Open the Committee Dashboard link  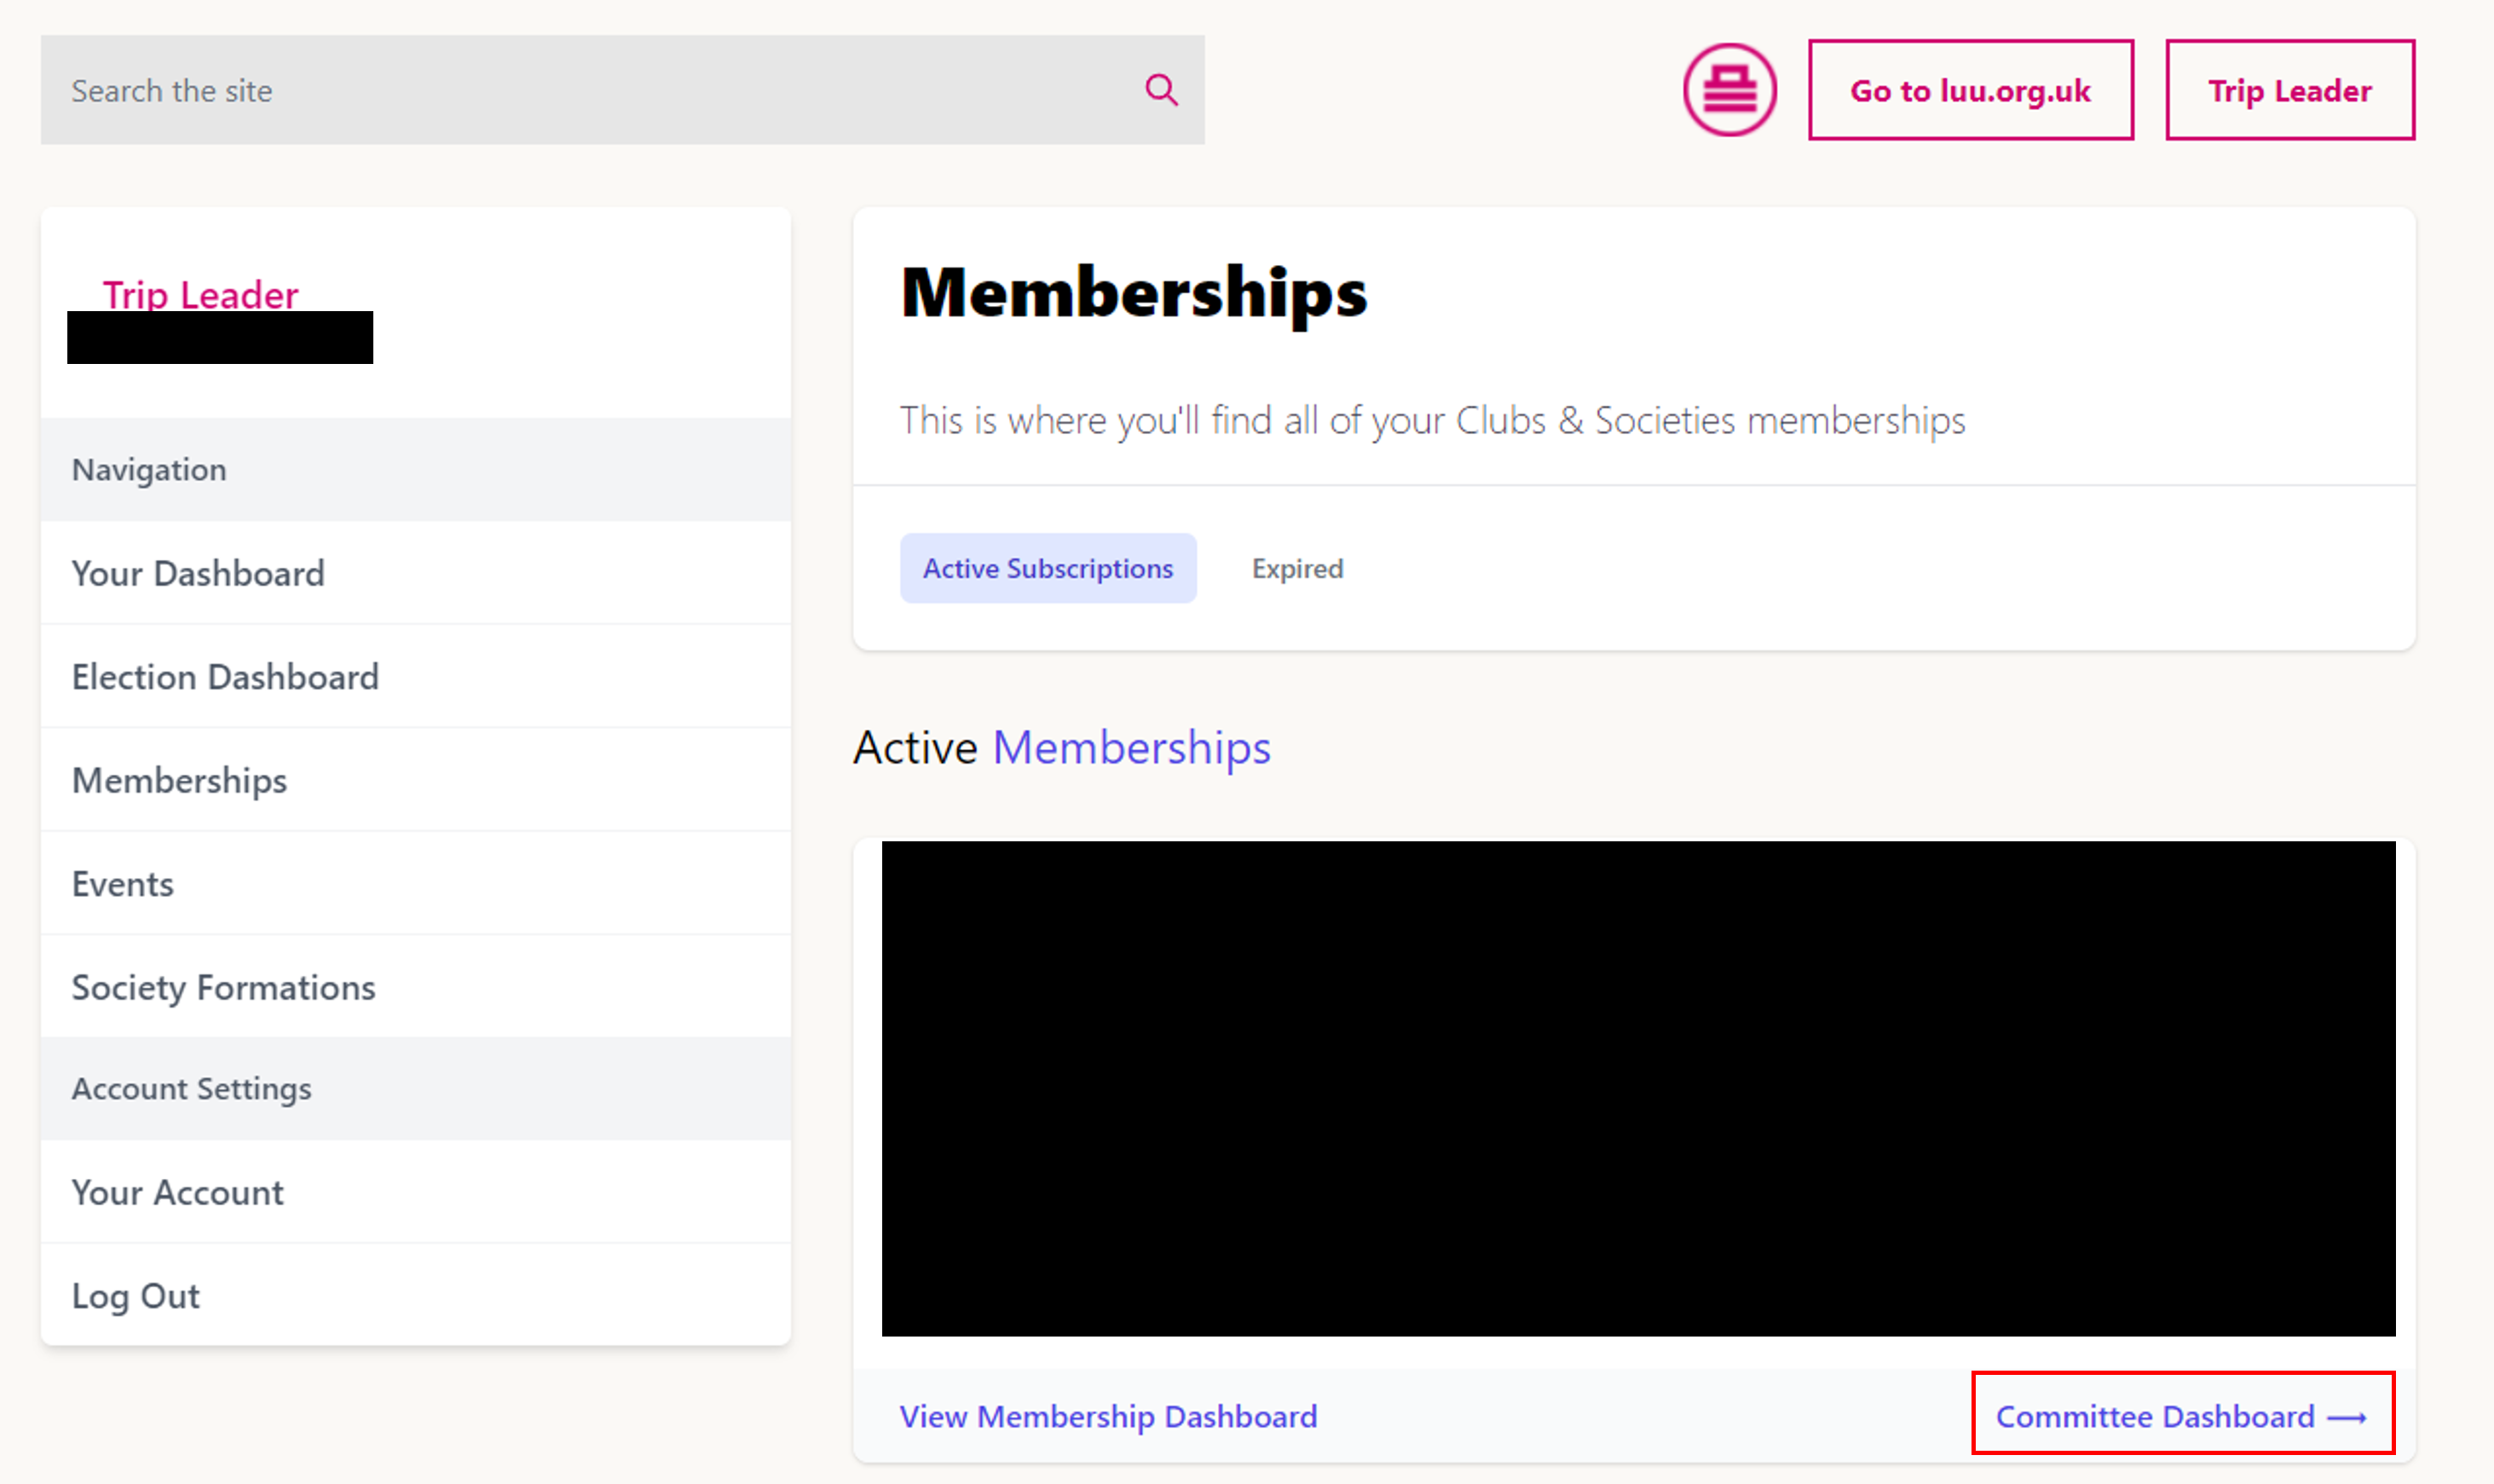coord(2154,1416)
